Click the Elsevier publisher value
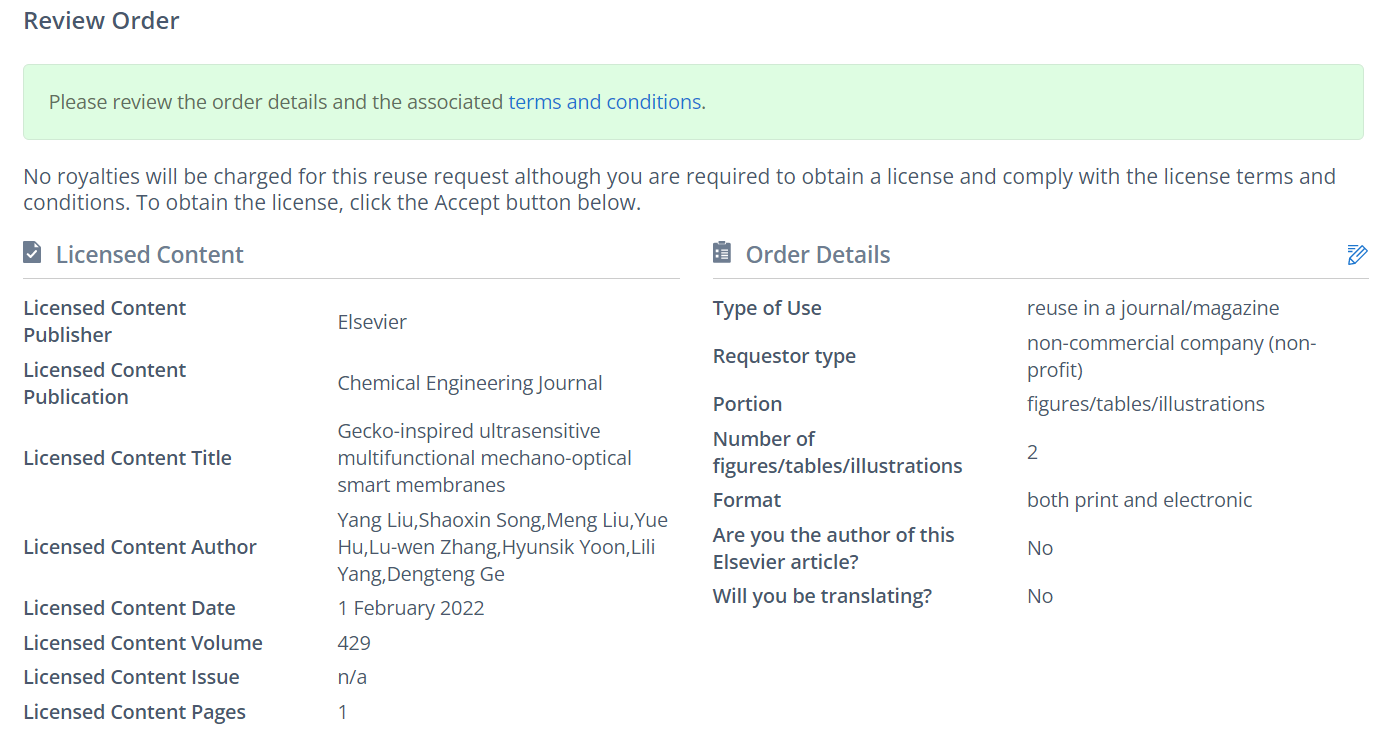The width and height of the screenshot is (1382, 739). pyautogui.click(x=372, y=322)
